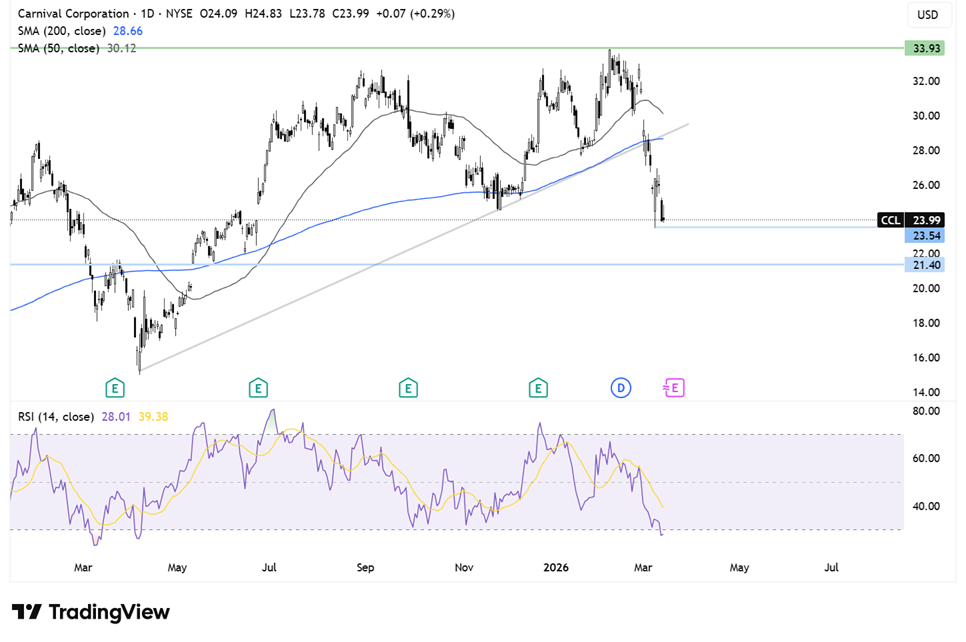Click the 30.12 SMA 50 value
This screenshot has height=642, width=966.
(121, 48)
